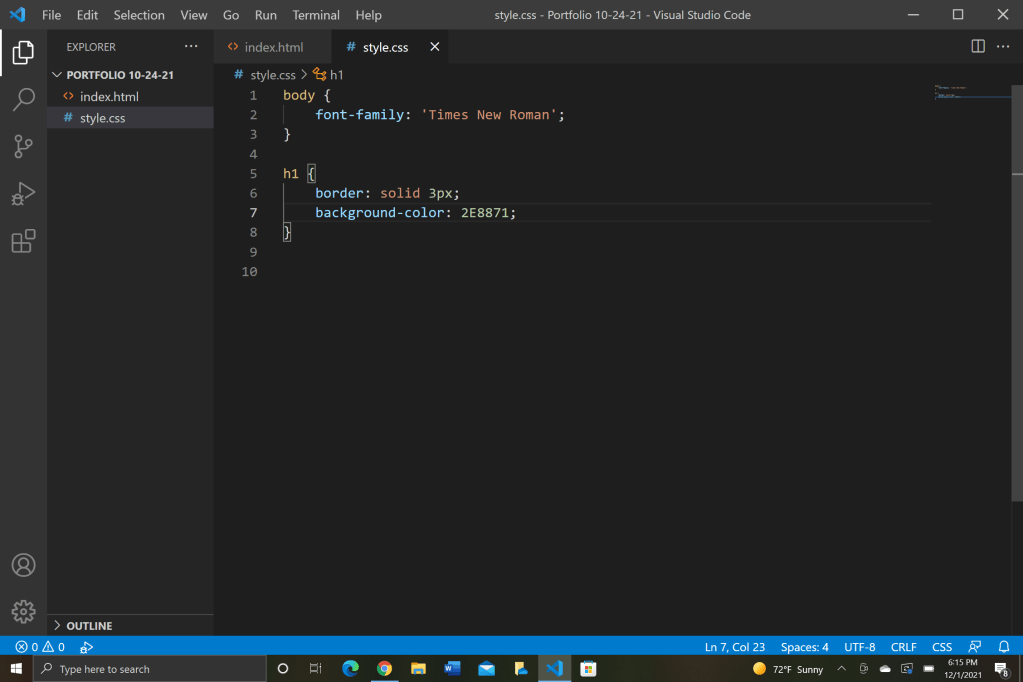Open the Source Control view

[x=23, y=146]
